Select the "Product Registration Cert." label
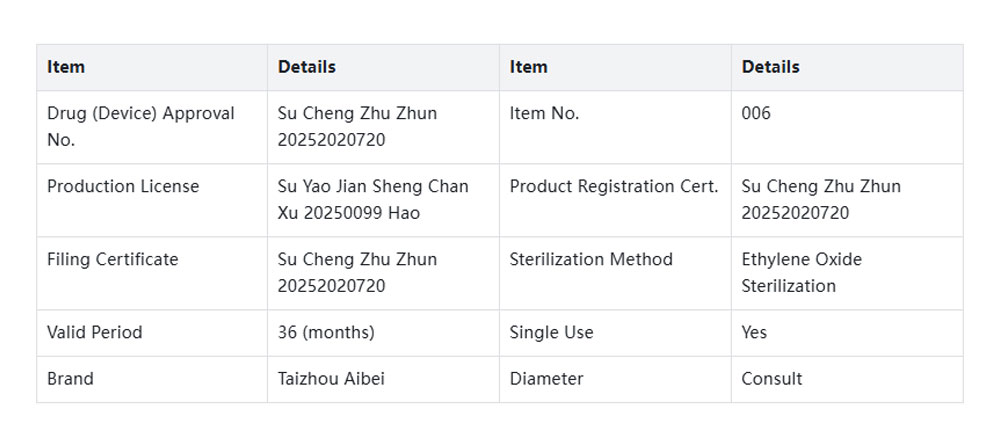Viewport: 1000px width, 448px height. point(613,186)
